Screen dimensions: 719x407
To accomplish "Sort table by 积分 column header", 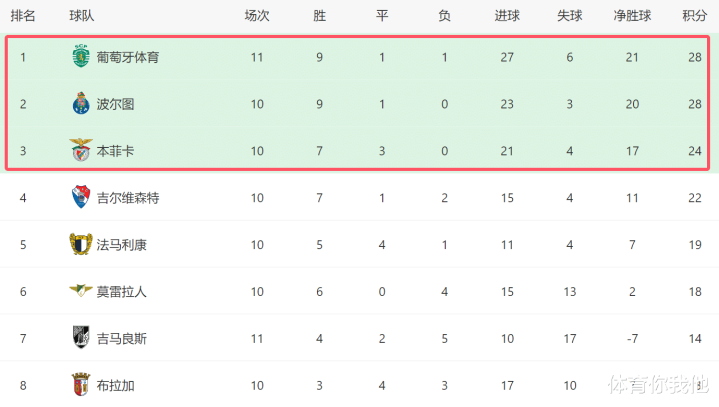I will (694, 16).
